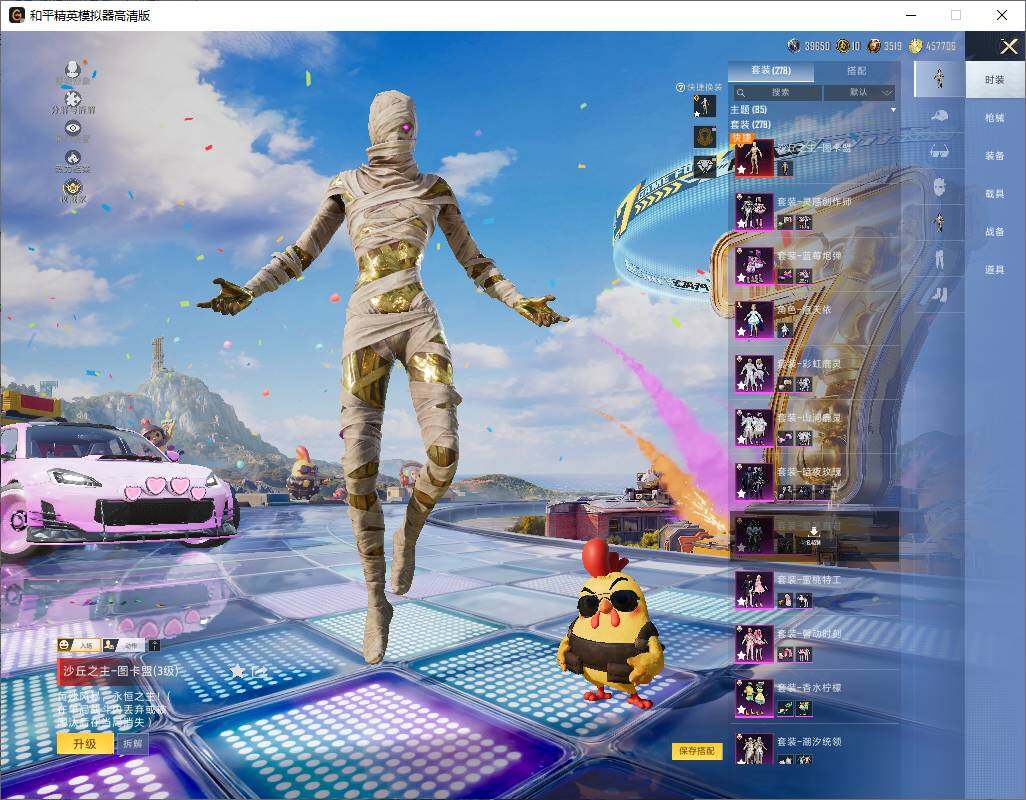Click the 保存搭配 button
Image resolution: width=1026 pixels, height=800 pixels.
tap(696, 750)
